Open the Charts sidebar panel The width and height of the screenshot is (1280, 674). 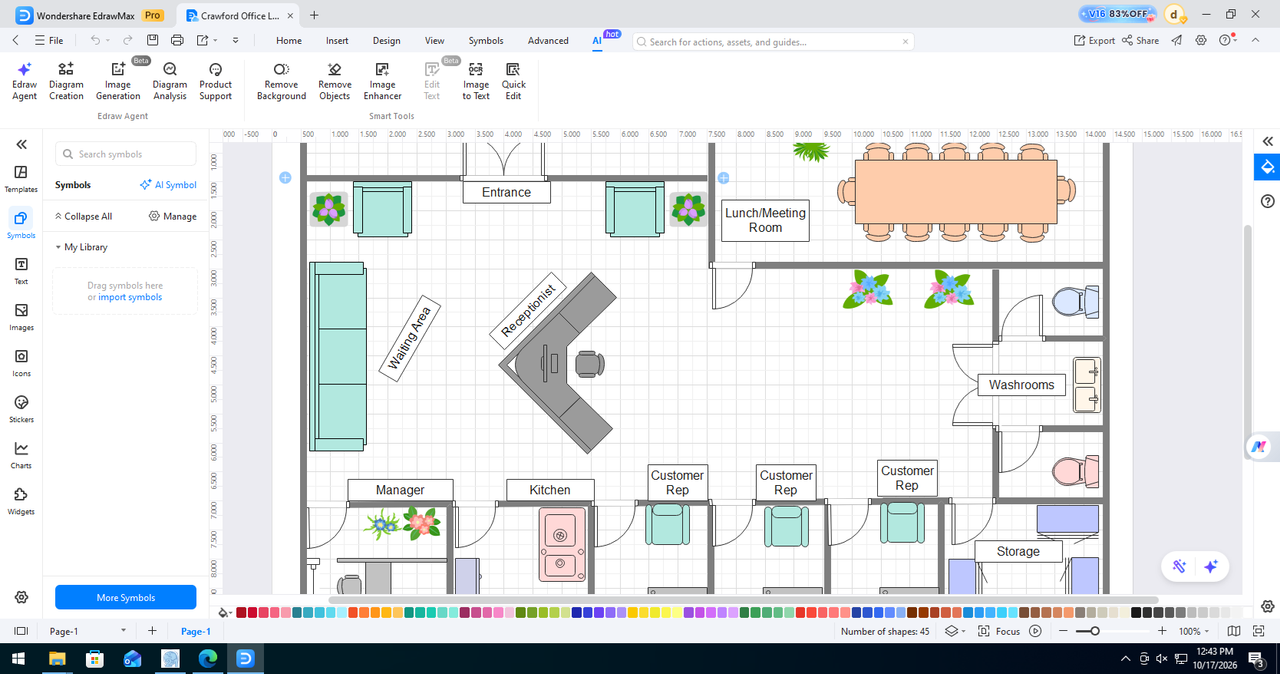[21, 455]
